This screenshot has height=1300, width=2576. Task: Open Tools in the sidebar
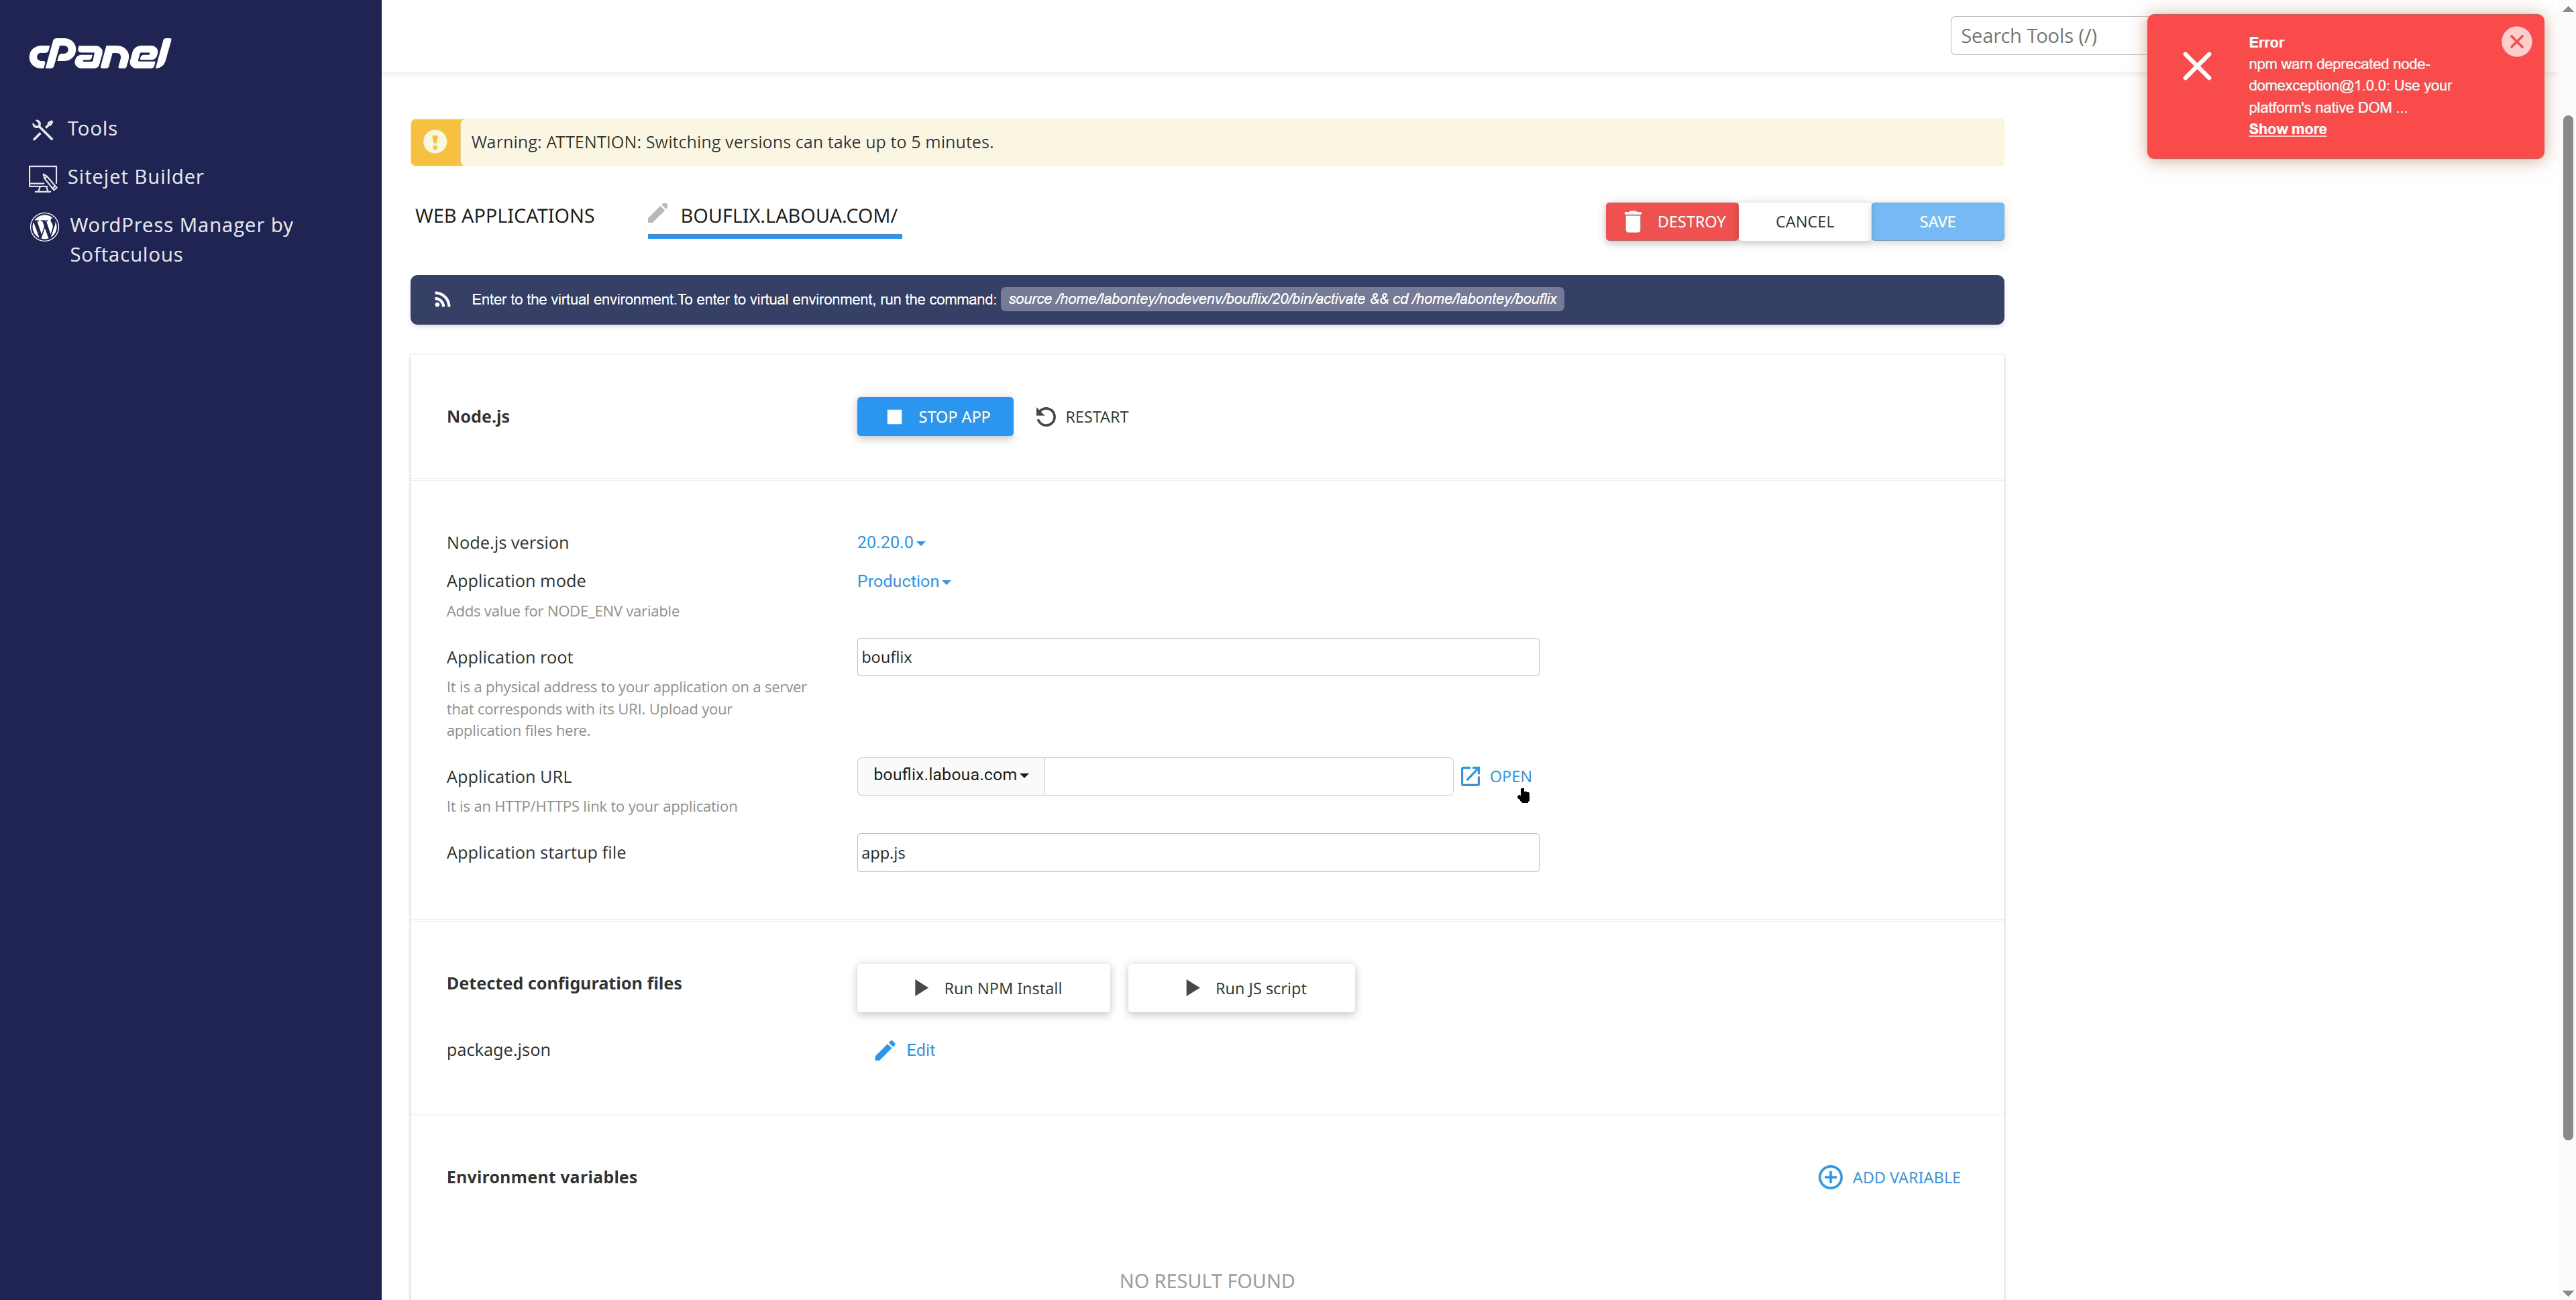(92, 128)
